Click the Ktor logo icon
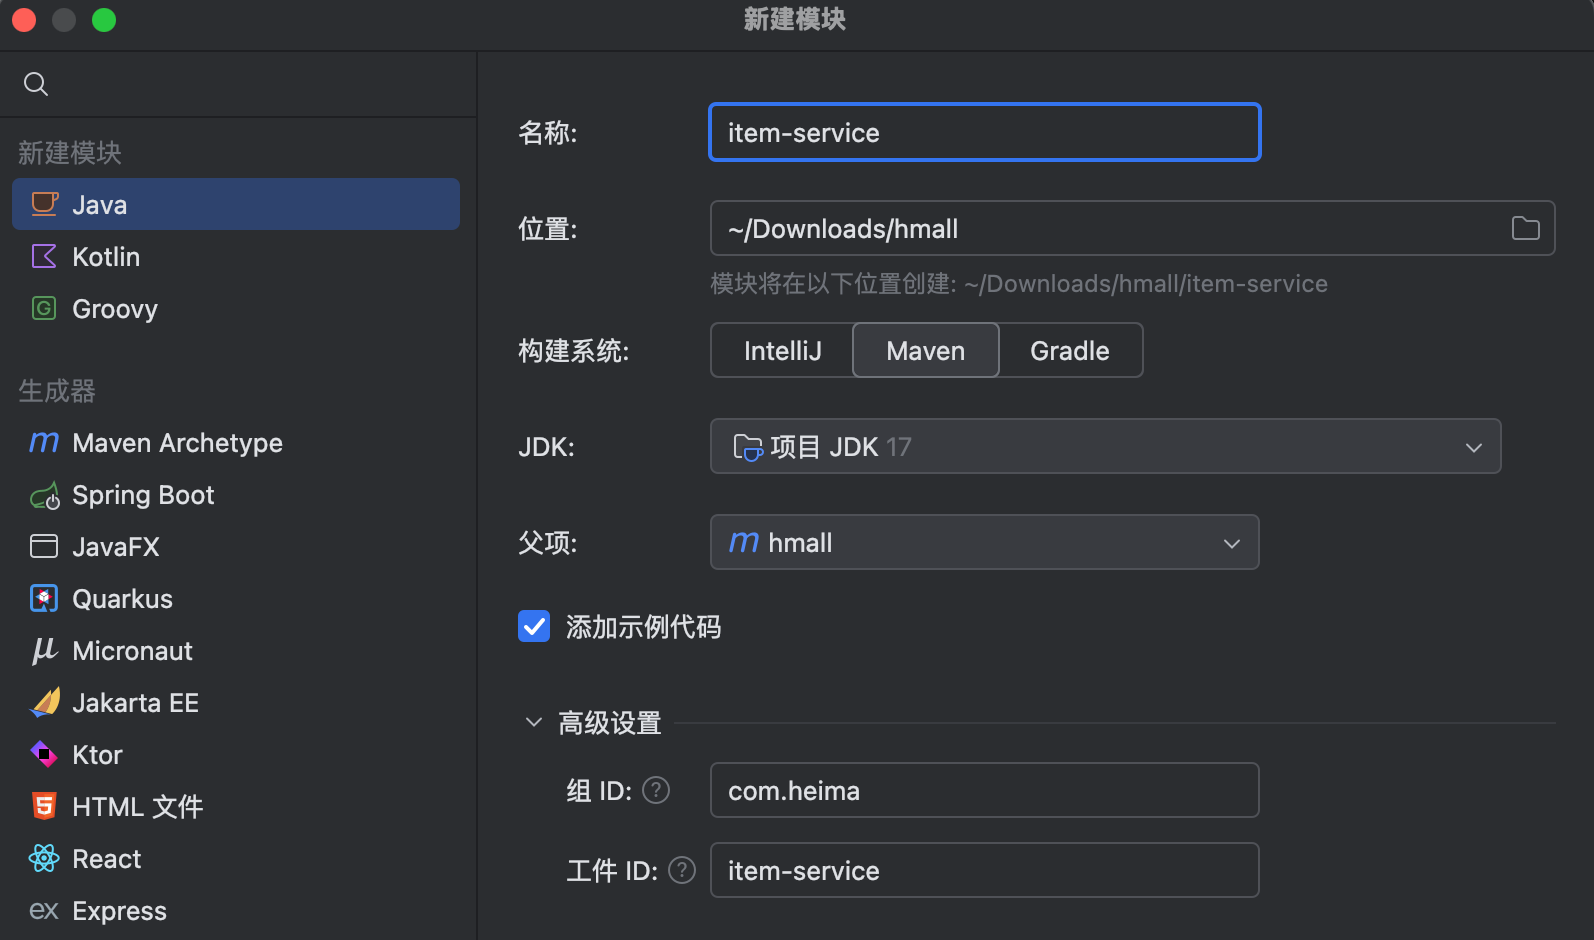 pos(44,754)
